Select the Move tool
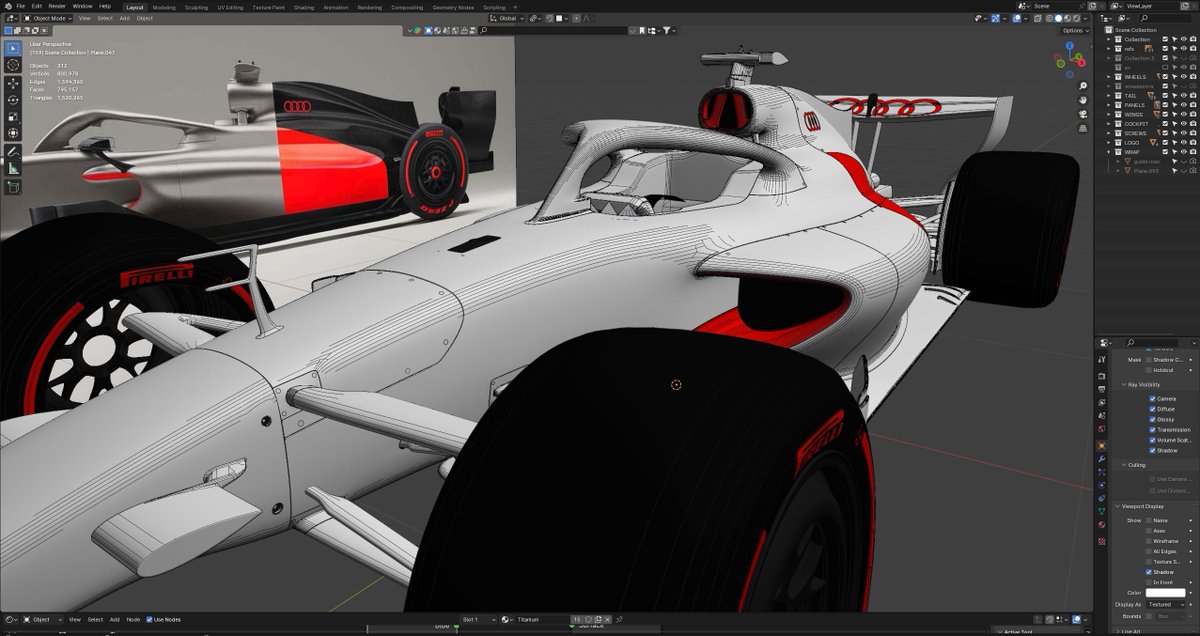The height and width of the screenshot is (636, 1200). [x=13, y=82]
